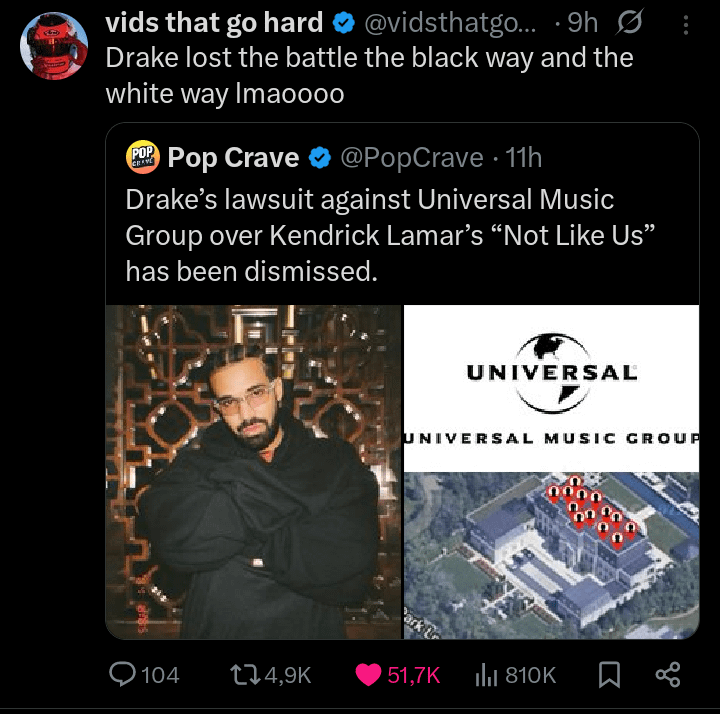Viewport: 720px width, 714px height.
Task: Click the blue verified badge beside Pop Crave
Action: pyautogui.click(x=320, y=157)
